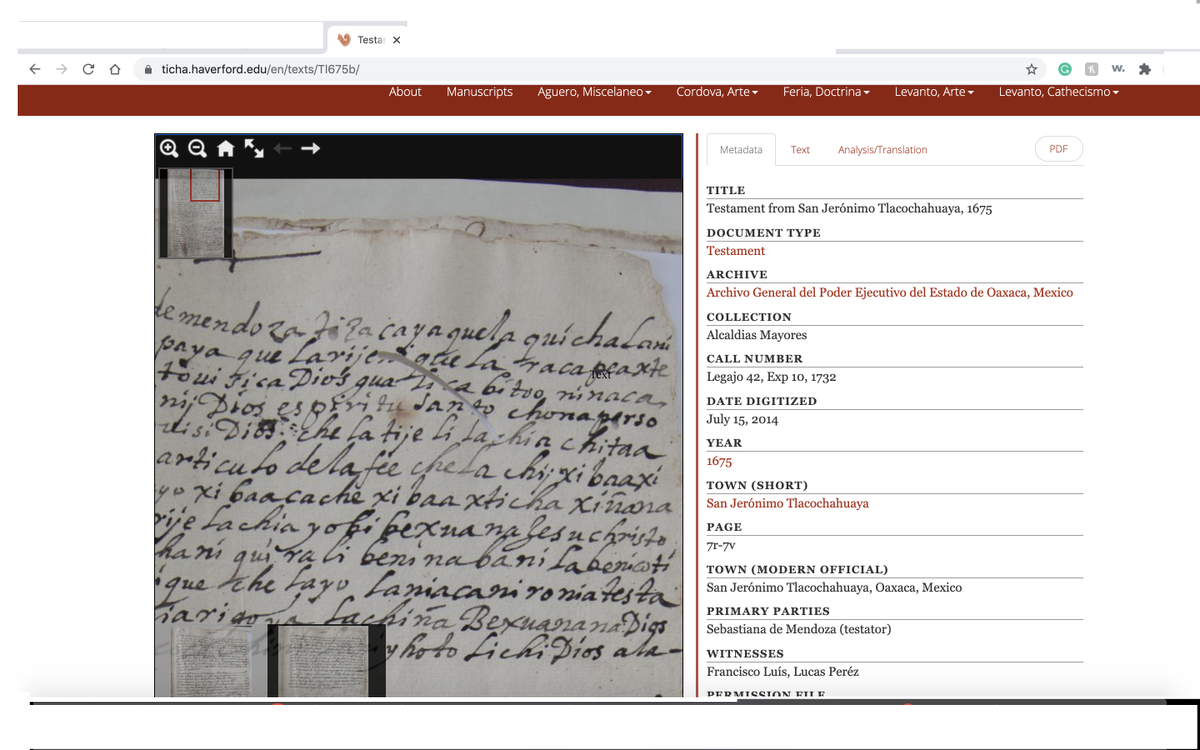Click the title 'Testament from San Jerónimo Tlacochahuaya, 1675'
Screen dimensions: 1200x750
click(x=849, y=209)
